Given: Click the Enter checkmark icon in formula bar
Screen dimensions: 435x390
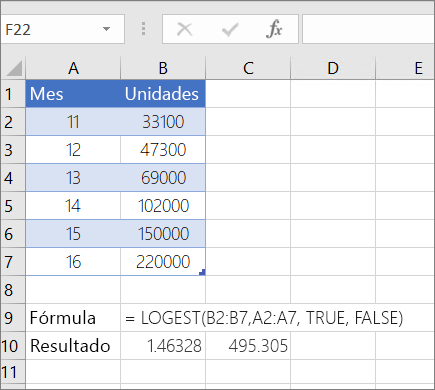Looking at the screenshot, I should click(230, 29).
